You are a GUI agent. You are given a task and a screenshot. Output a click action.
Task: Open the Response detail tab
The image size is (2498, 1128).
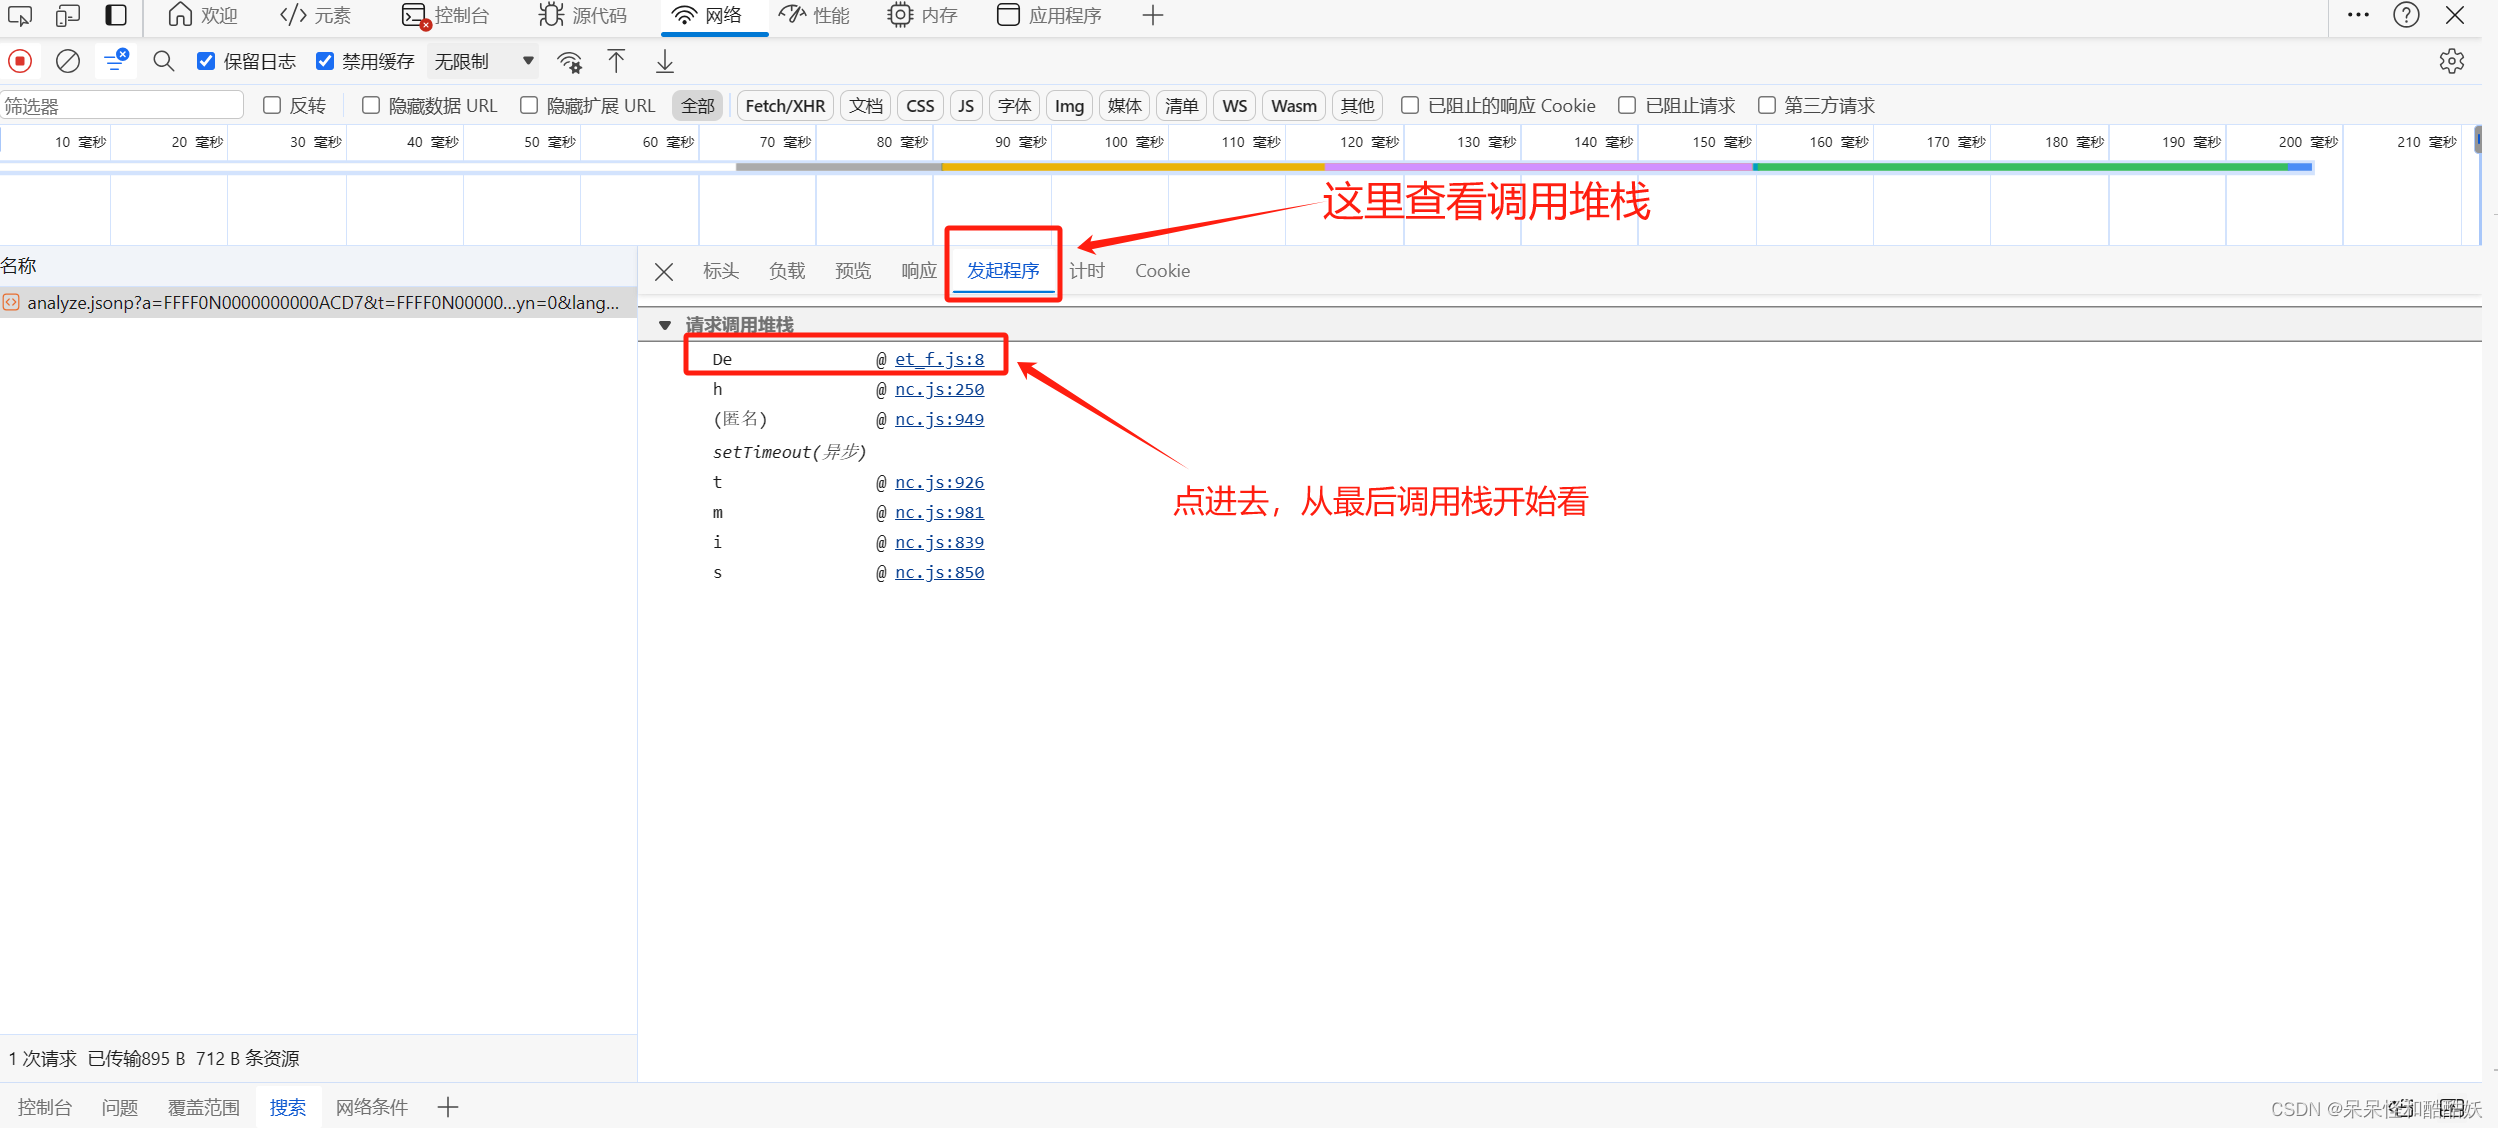(919, 271)
